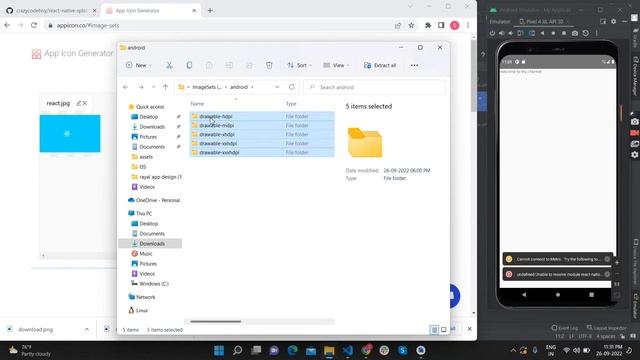Click the emulator rotate right icon

[x=531, y=33]
